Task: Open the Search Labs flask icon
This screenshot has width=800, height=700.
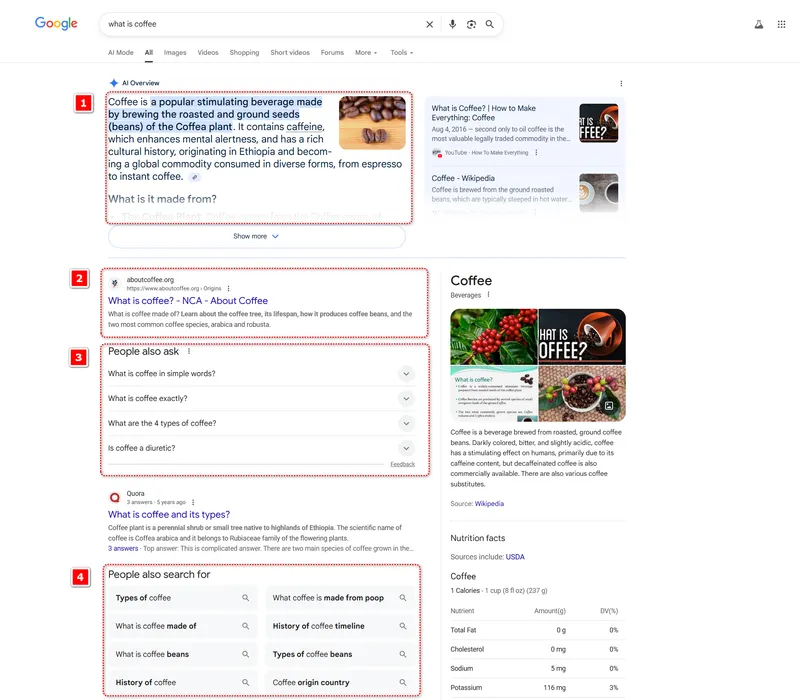Action: click(x=759, y=24)
